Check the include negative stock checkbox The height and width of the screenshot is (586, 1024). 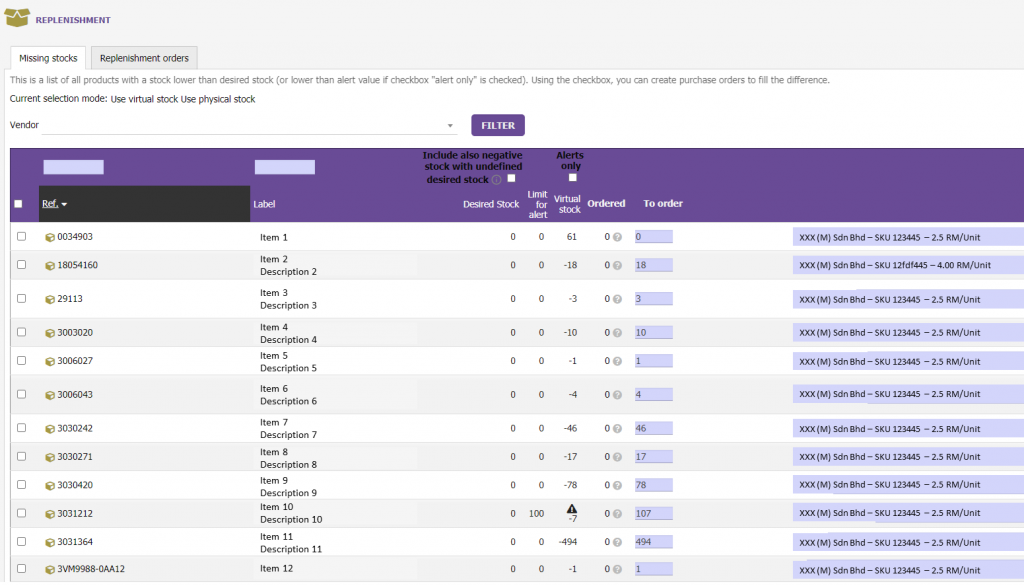(511, 177)
